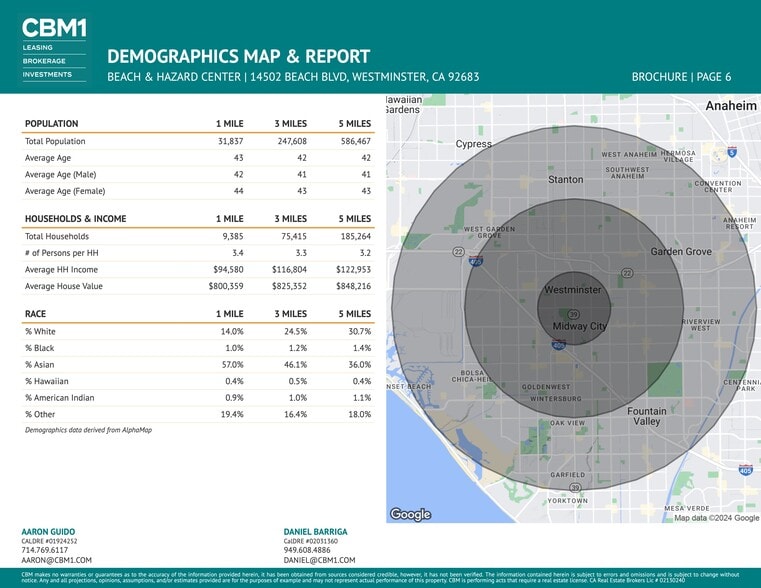The width and height of the screenshot is (761, 588).
Task: Click the Total Population 1 mile value 31,837
Action: click(x=229, y=142)
